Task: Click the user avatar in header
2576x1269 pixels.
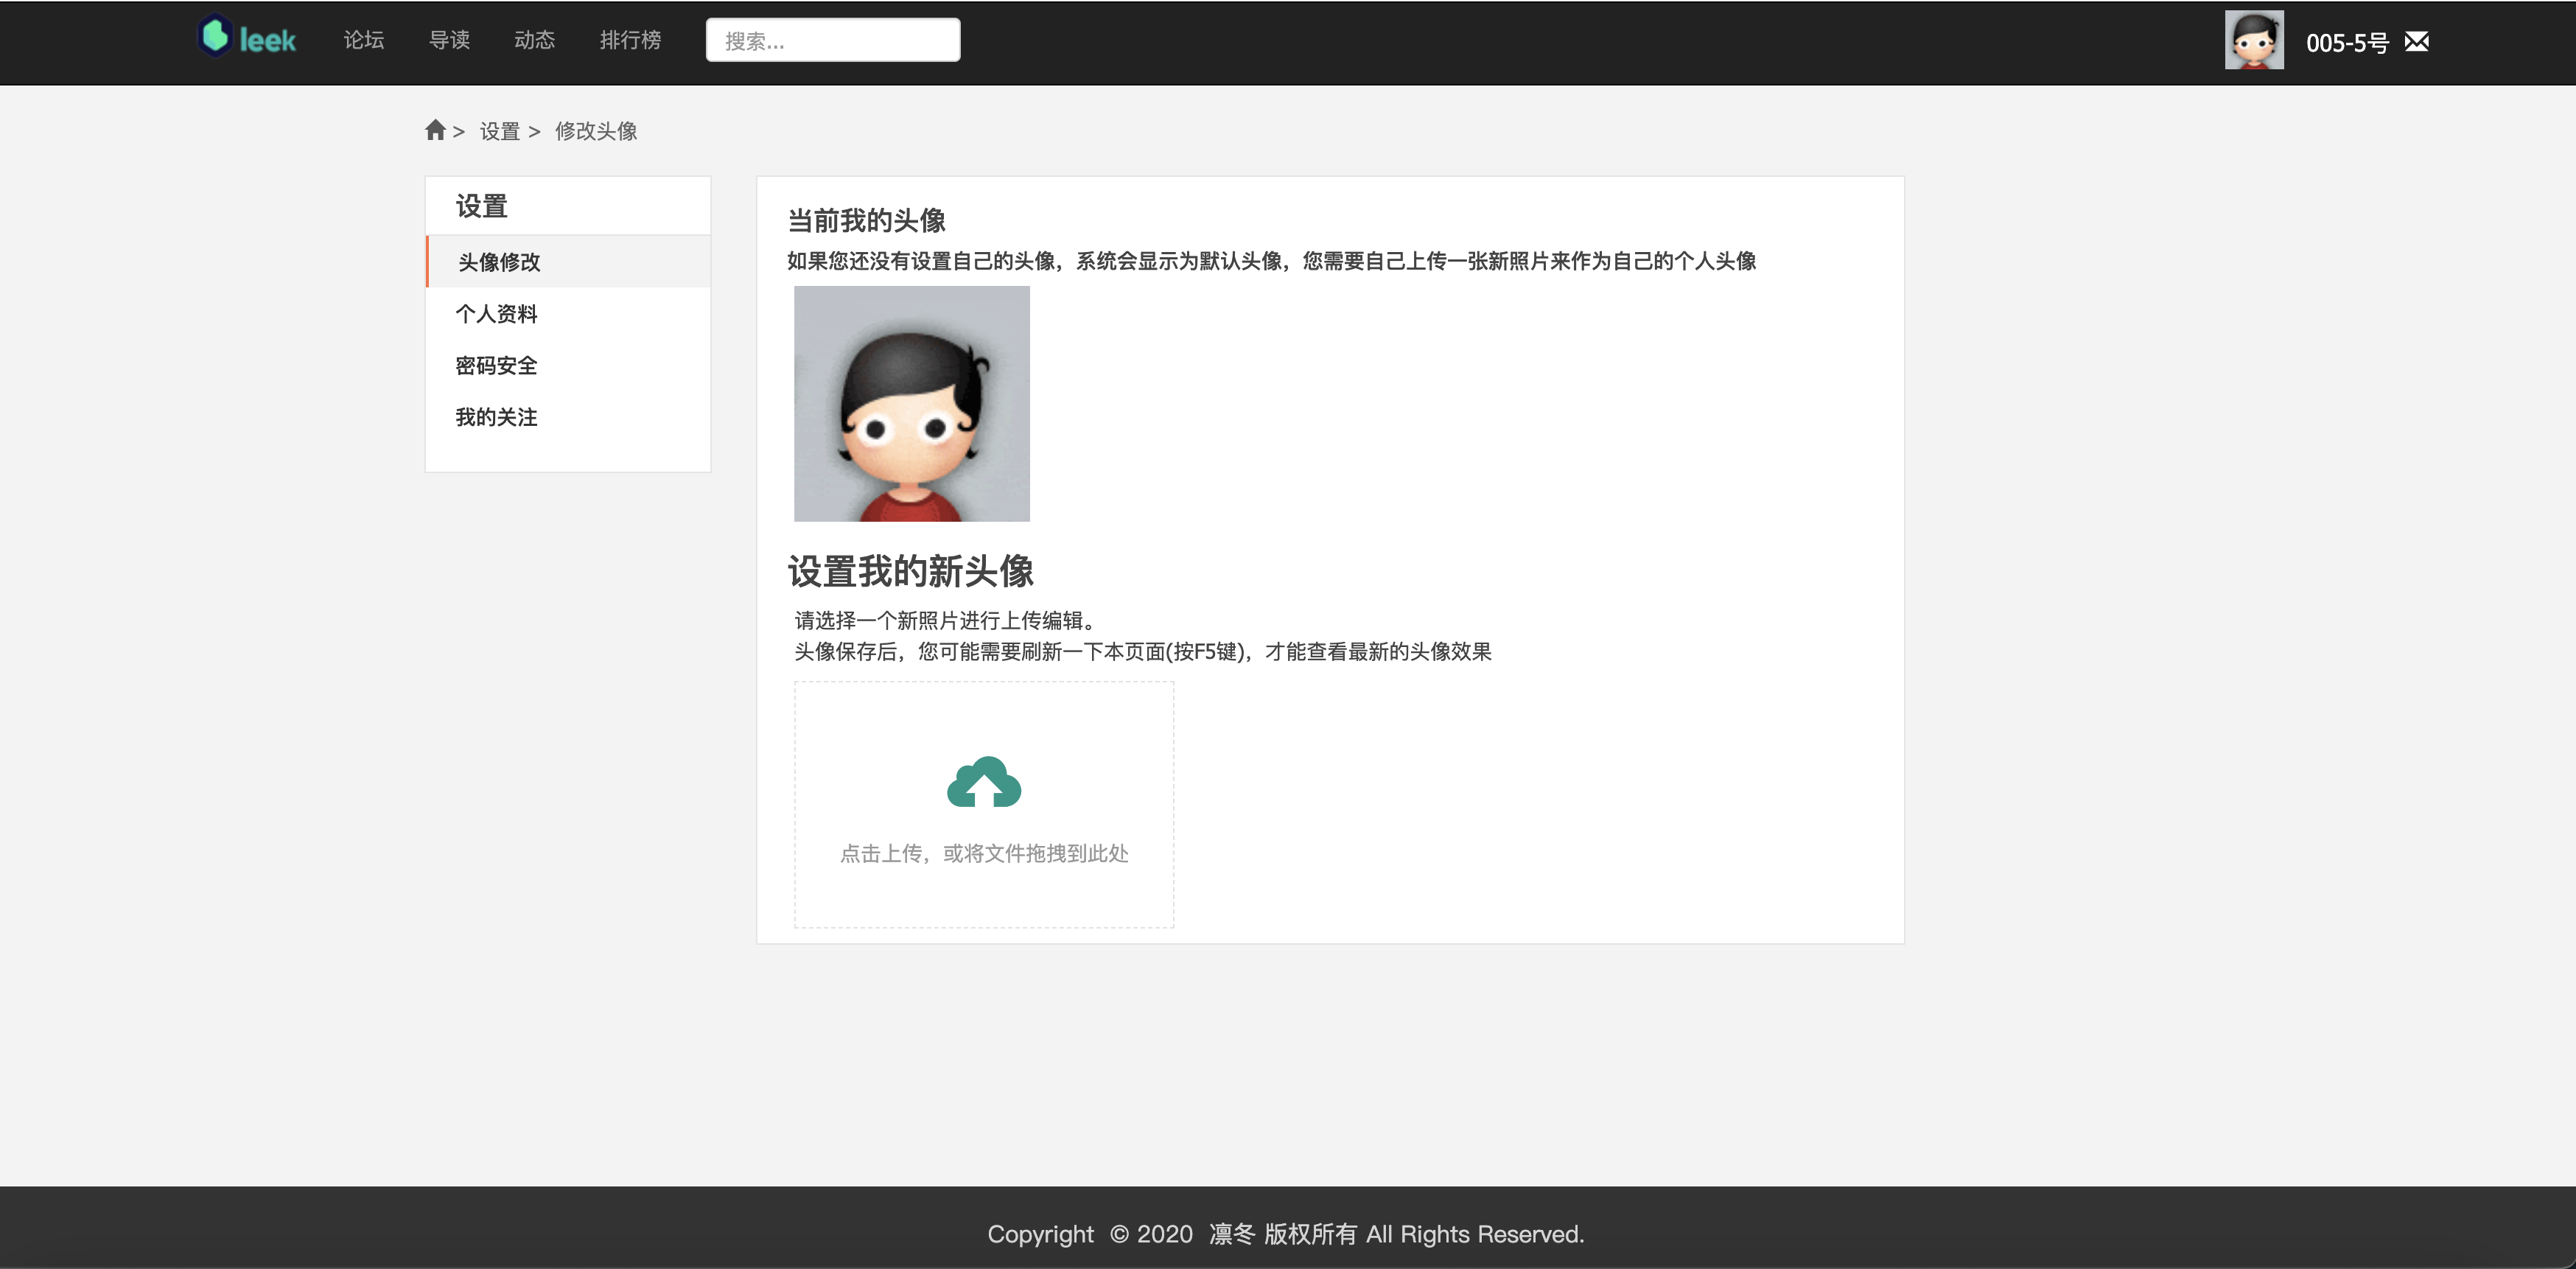Action: click(2254, 40)
